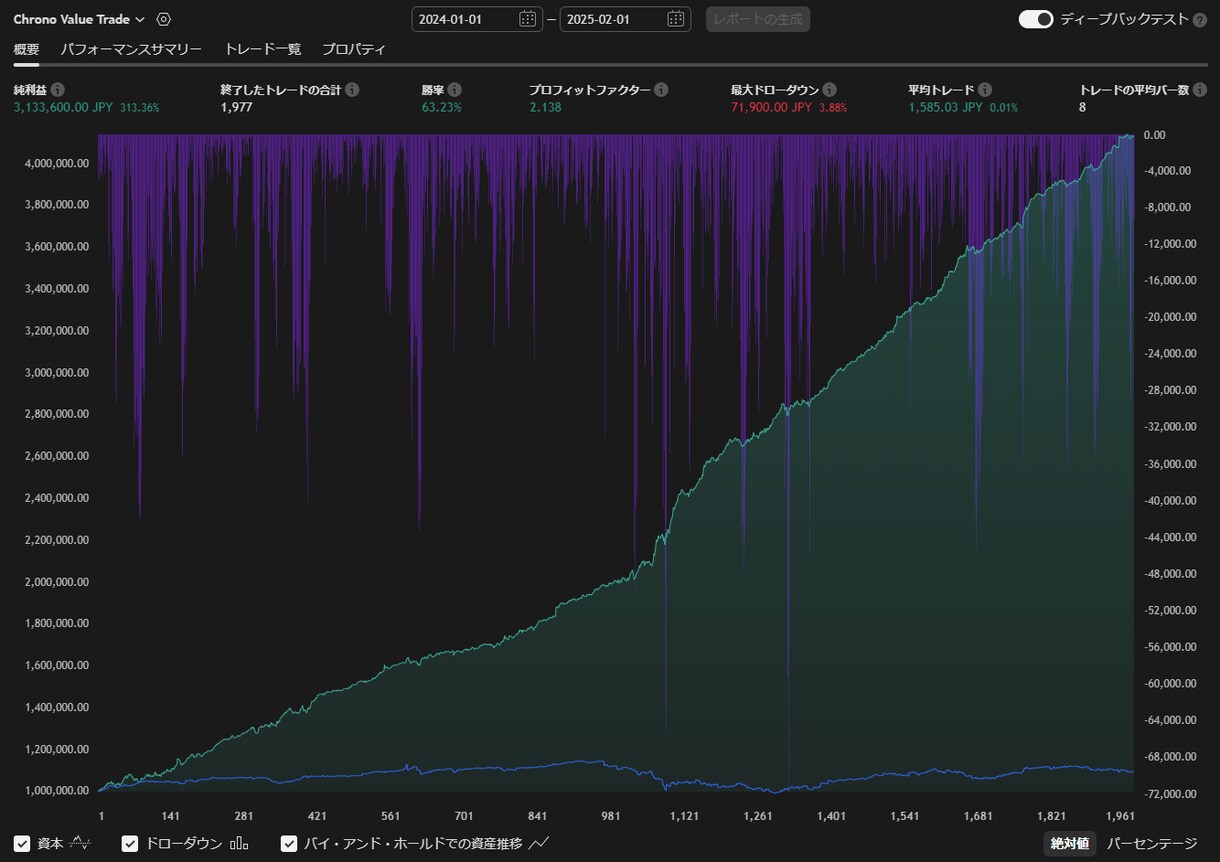The height and width of the screenshot is (862, 1220).
Task: Show info icon beside プロフィットファクター
Action: 662,90
